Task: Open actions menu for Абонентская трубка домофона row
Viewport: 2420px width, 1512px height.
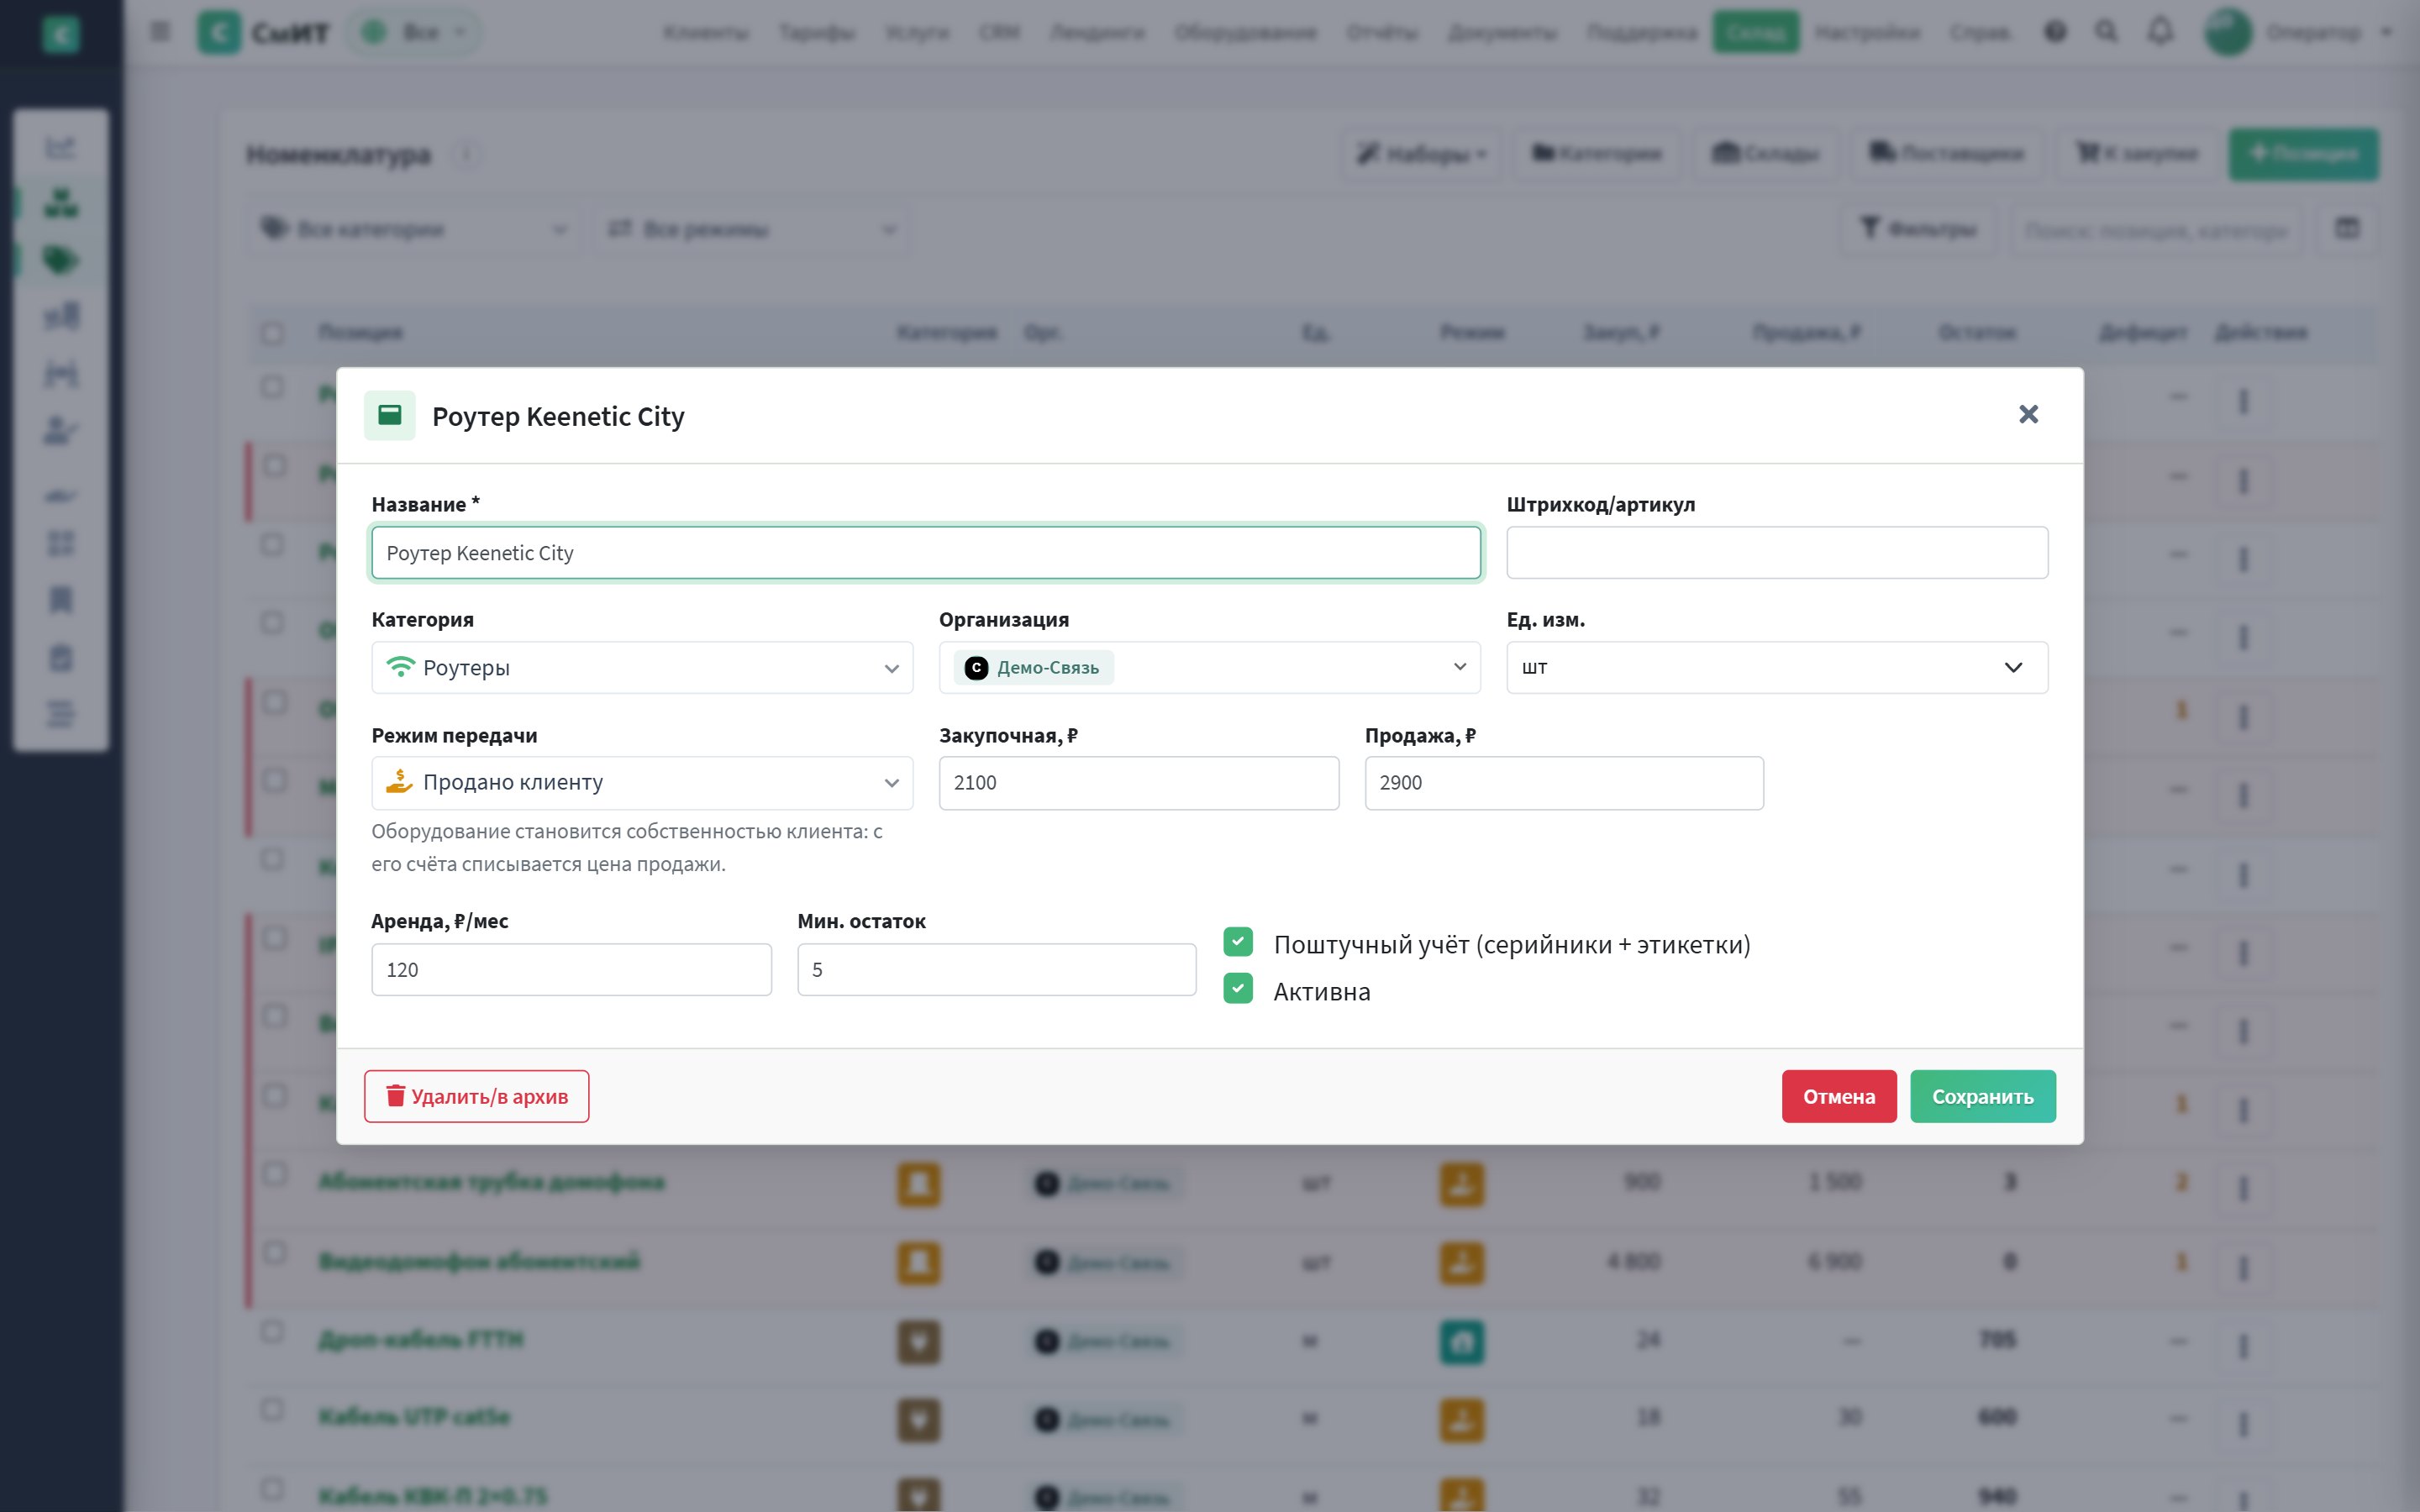Action: tap(2243, 1189)
